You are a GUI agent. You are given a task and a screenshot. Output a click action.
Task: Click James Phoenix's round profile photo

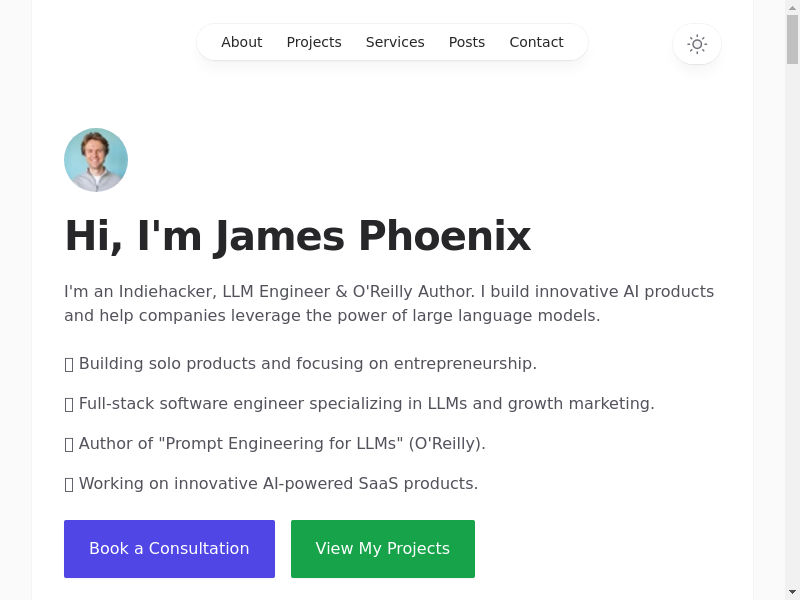(96, 160)
